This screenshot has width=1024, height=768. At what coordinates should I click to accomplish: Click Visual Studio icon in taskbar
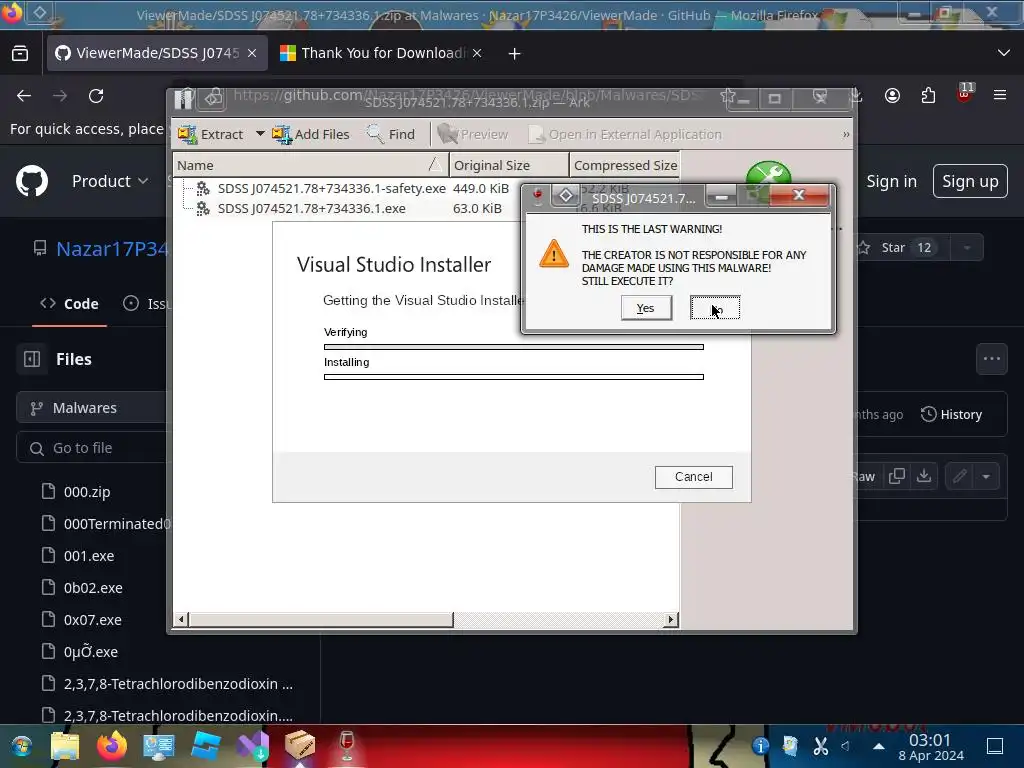(253, 745)
